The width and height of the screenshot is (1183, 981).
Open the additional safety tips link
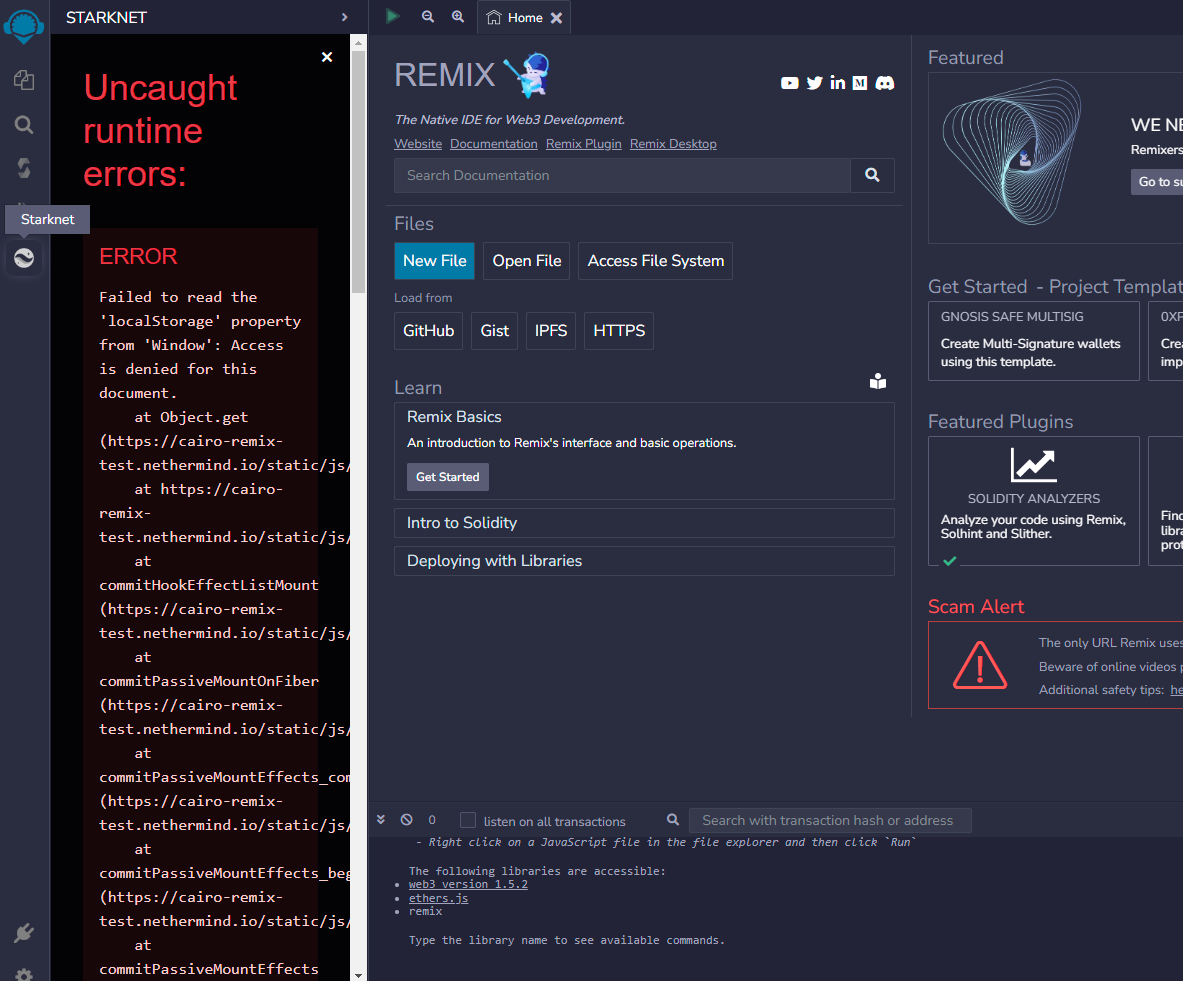click(1176, 690)
